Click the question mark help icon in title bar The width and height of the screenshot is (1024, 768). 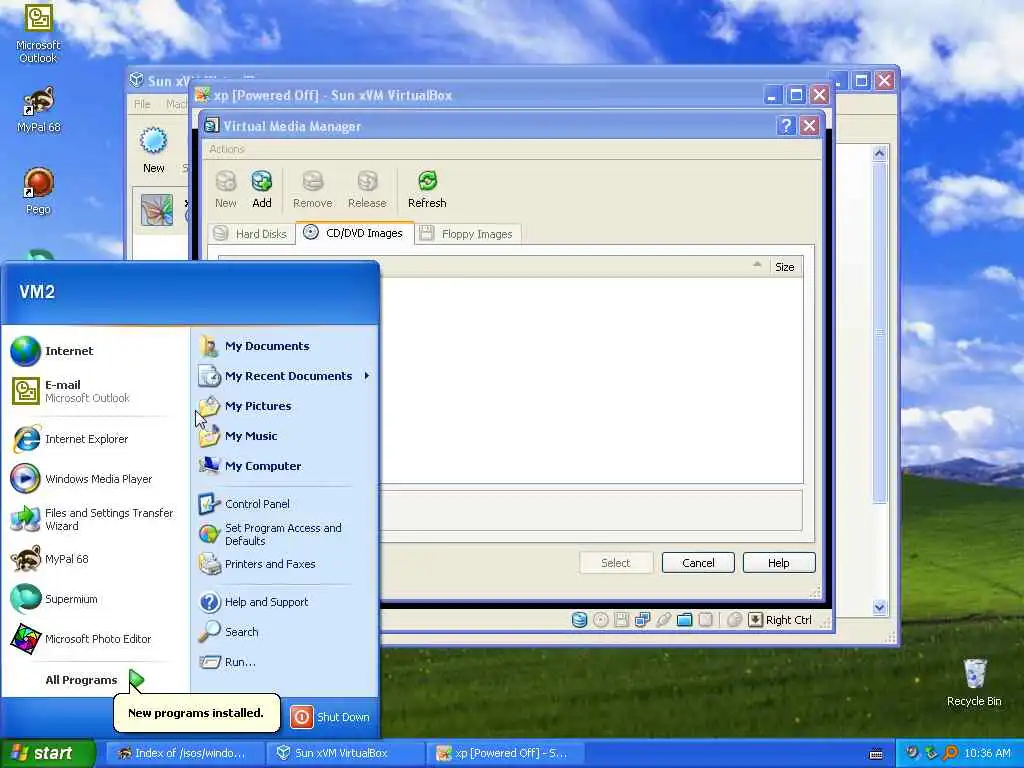[786, 126]
